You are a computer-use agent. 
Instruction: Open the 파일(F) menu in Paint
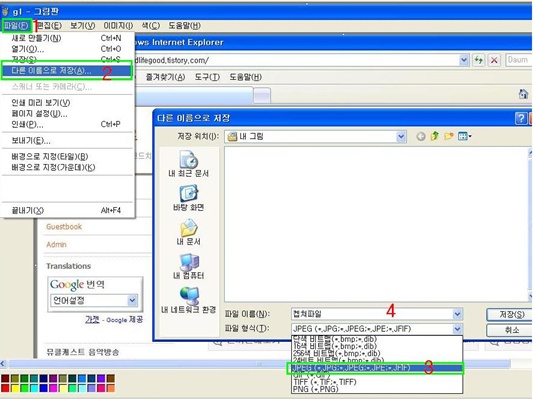16,25
